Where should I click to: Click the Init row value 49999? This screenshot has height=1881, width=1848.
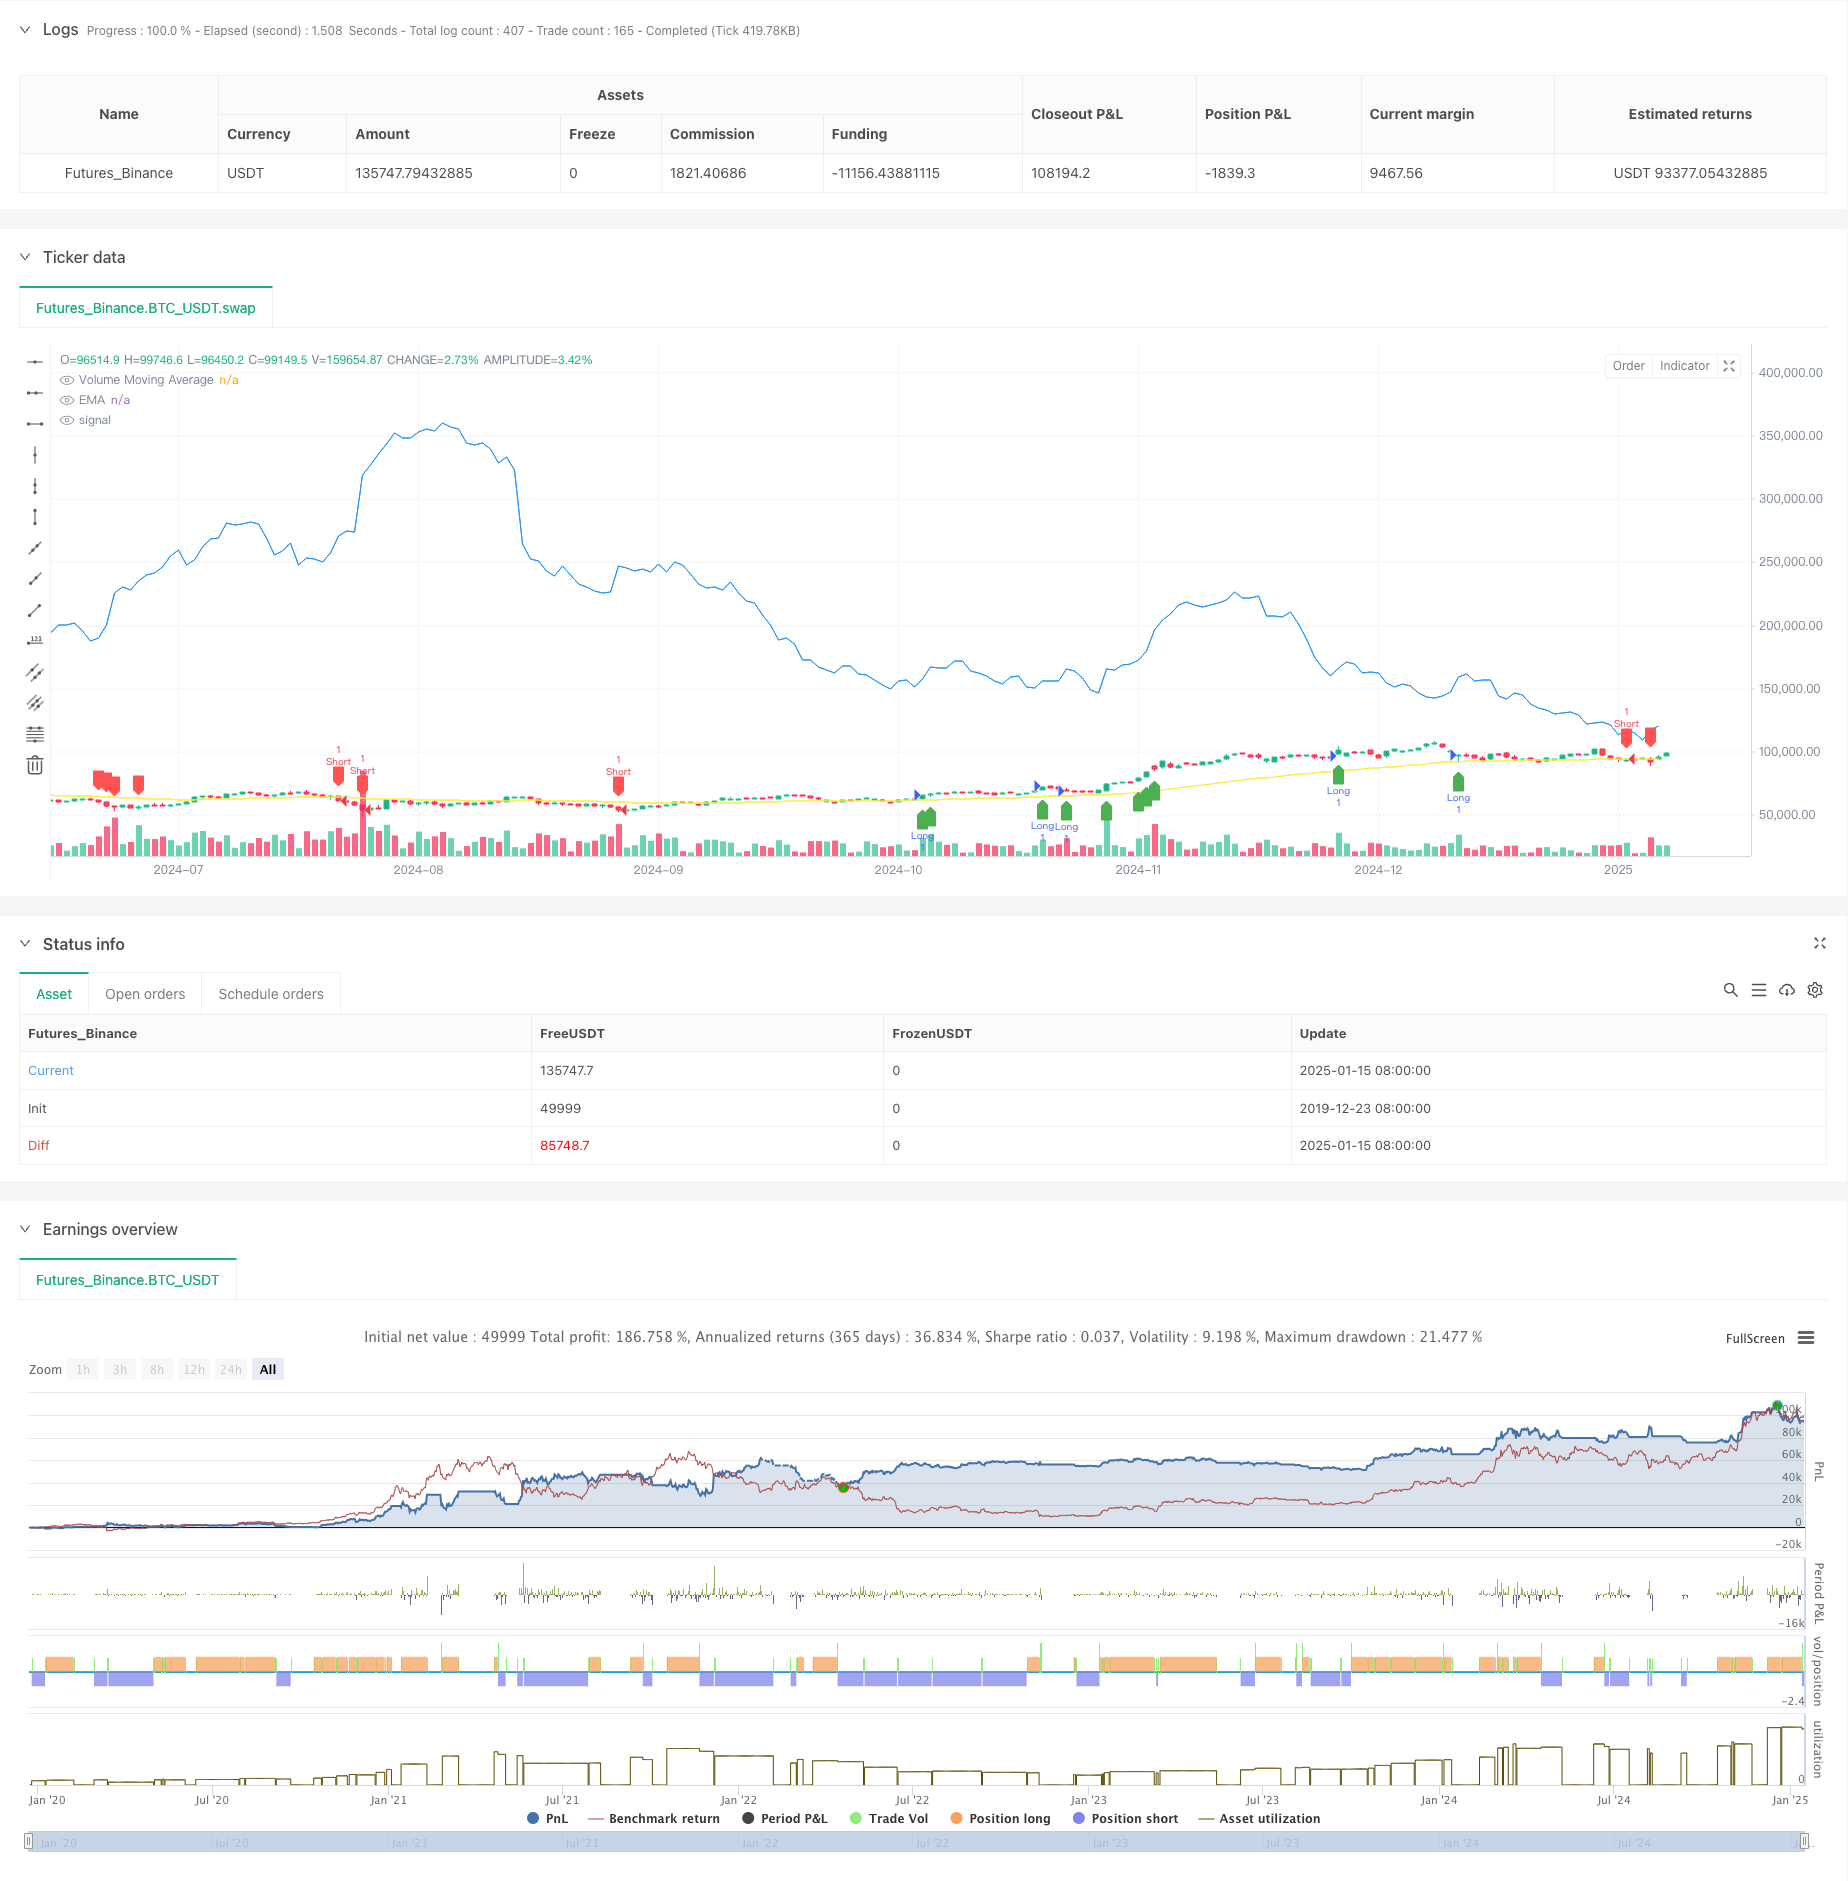[x=560, y=1108]
